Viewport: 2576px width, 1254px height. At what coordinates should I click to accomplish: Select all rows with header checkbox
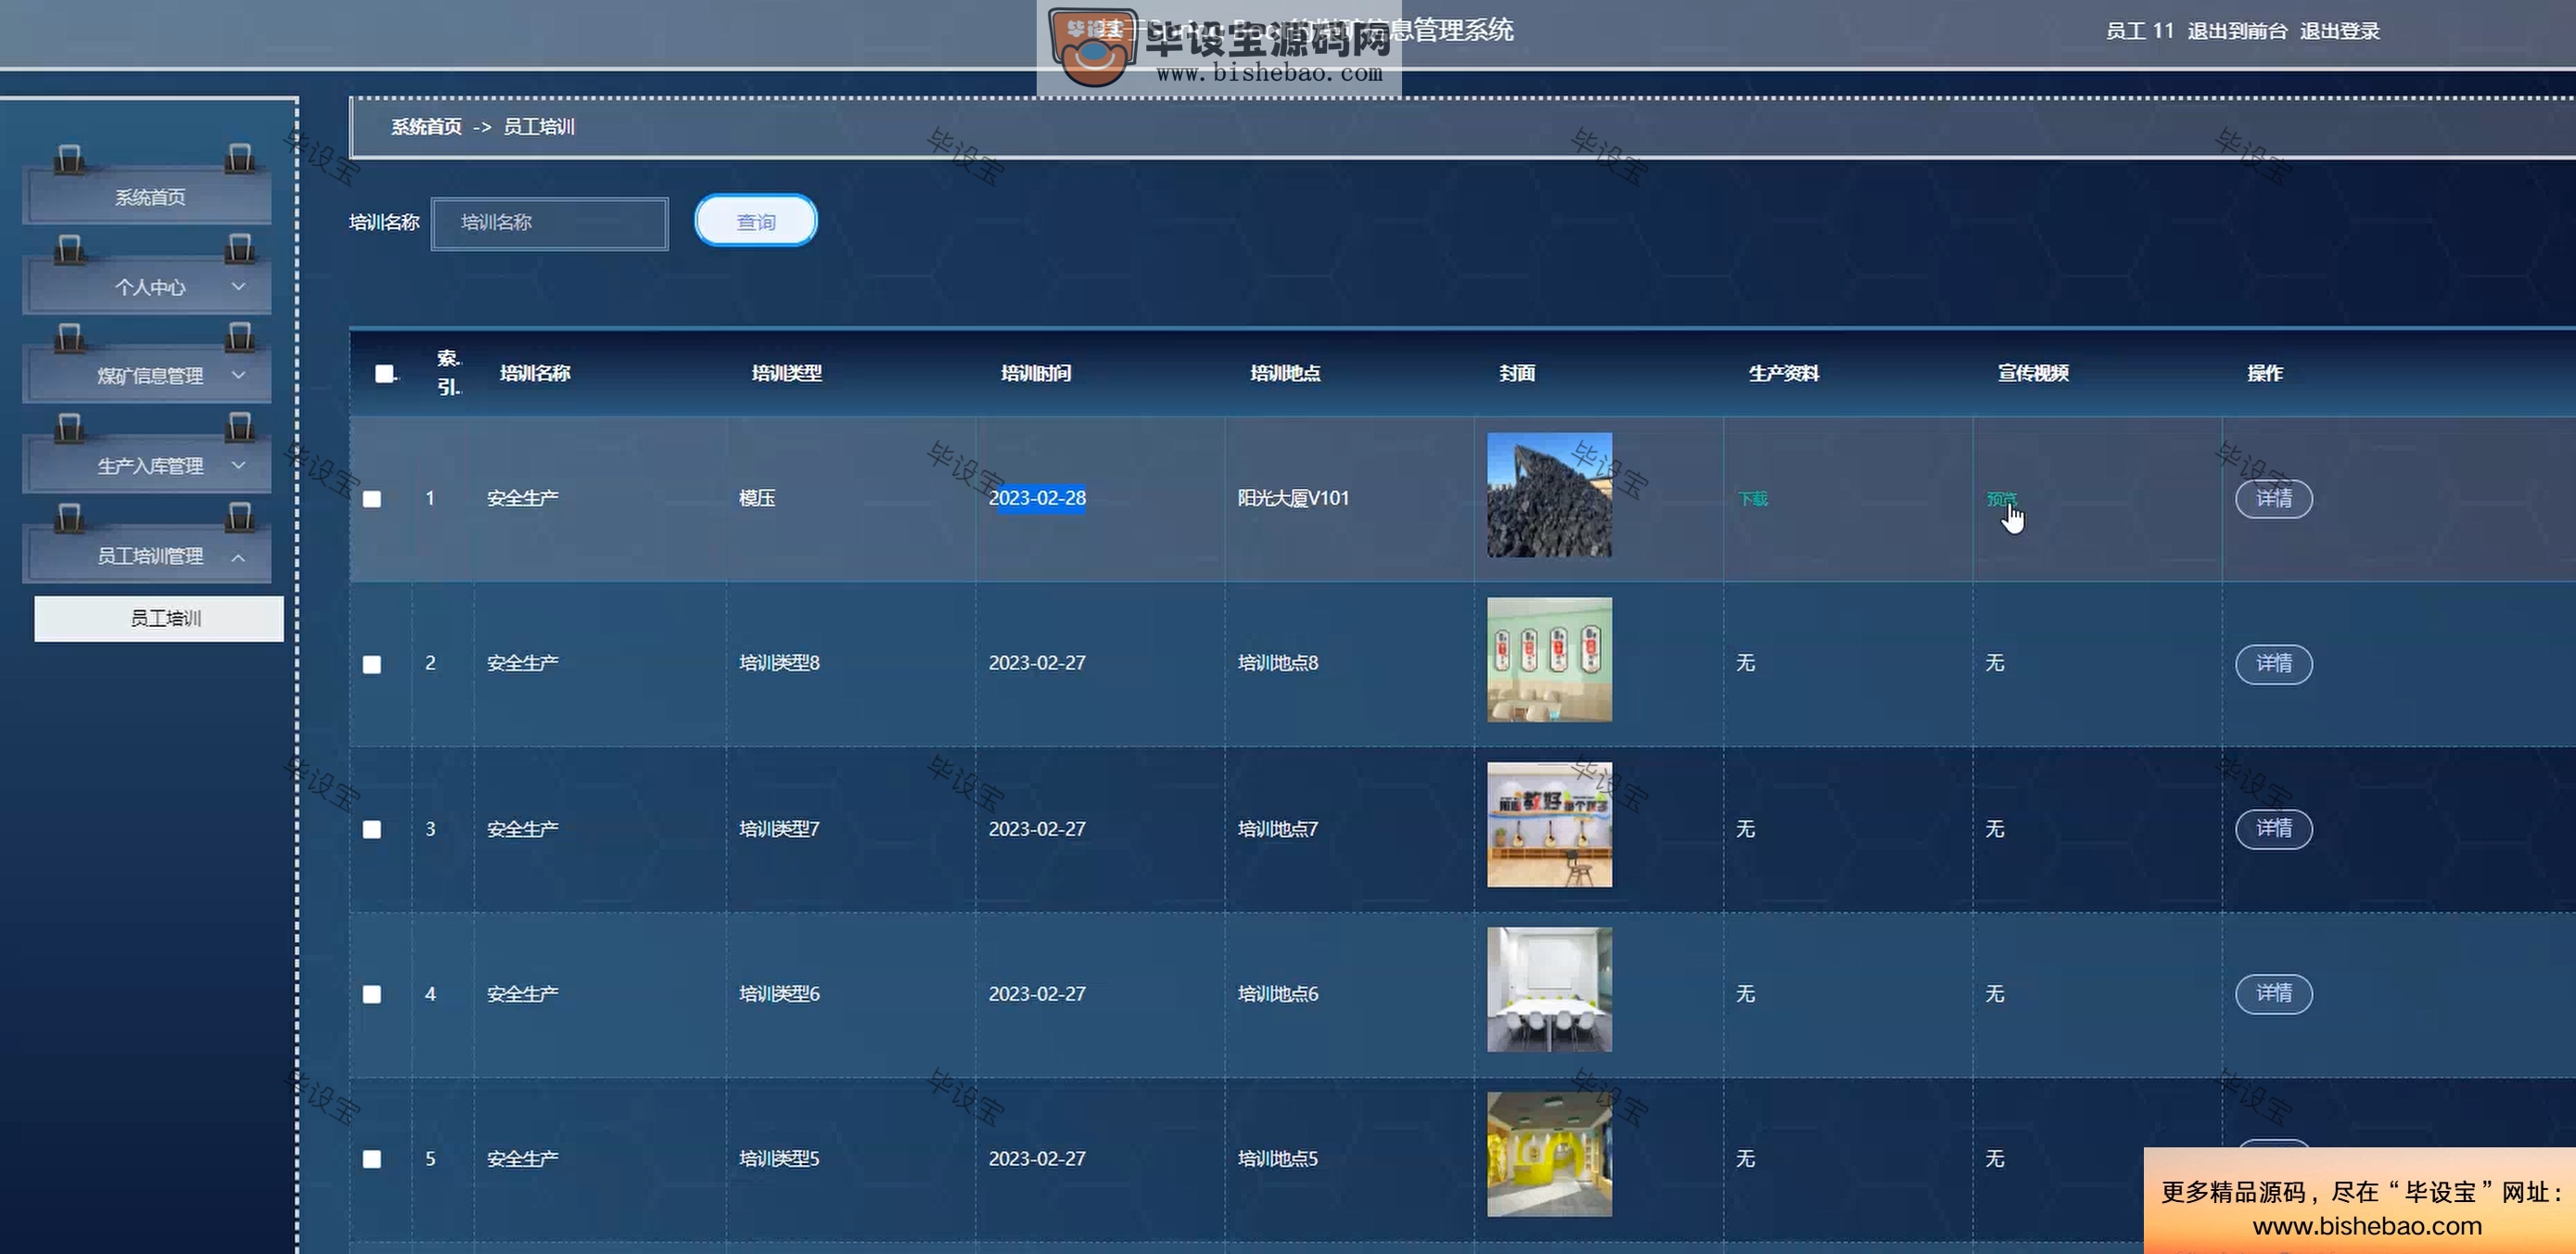(x=384, y=373)
